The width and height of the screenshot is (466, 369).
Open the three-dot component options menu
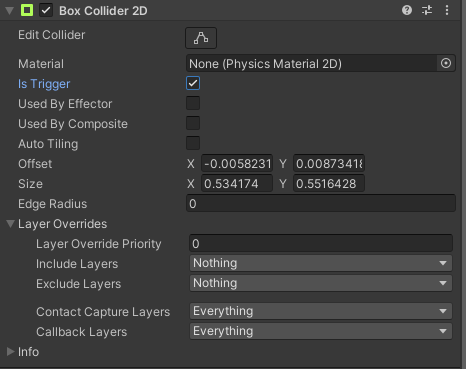click(447, 10)
